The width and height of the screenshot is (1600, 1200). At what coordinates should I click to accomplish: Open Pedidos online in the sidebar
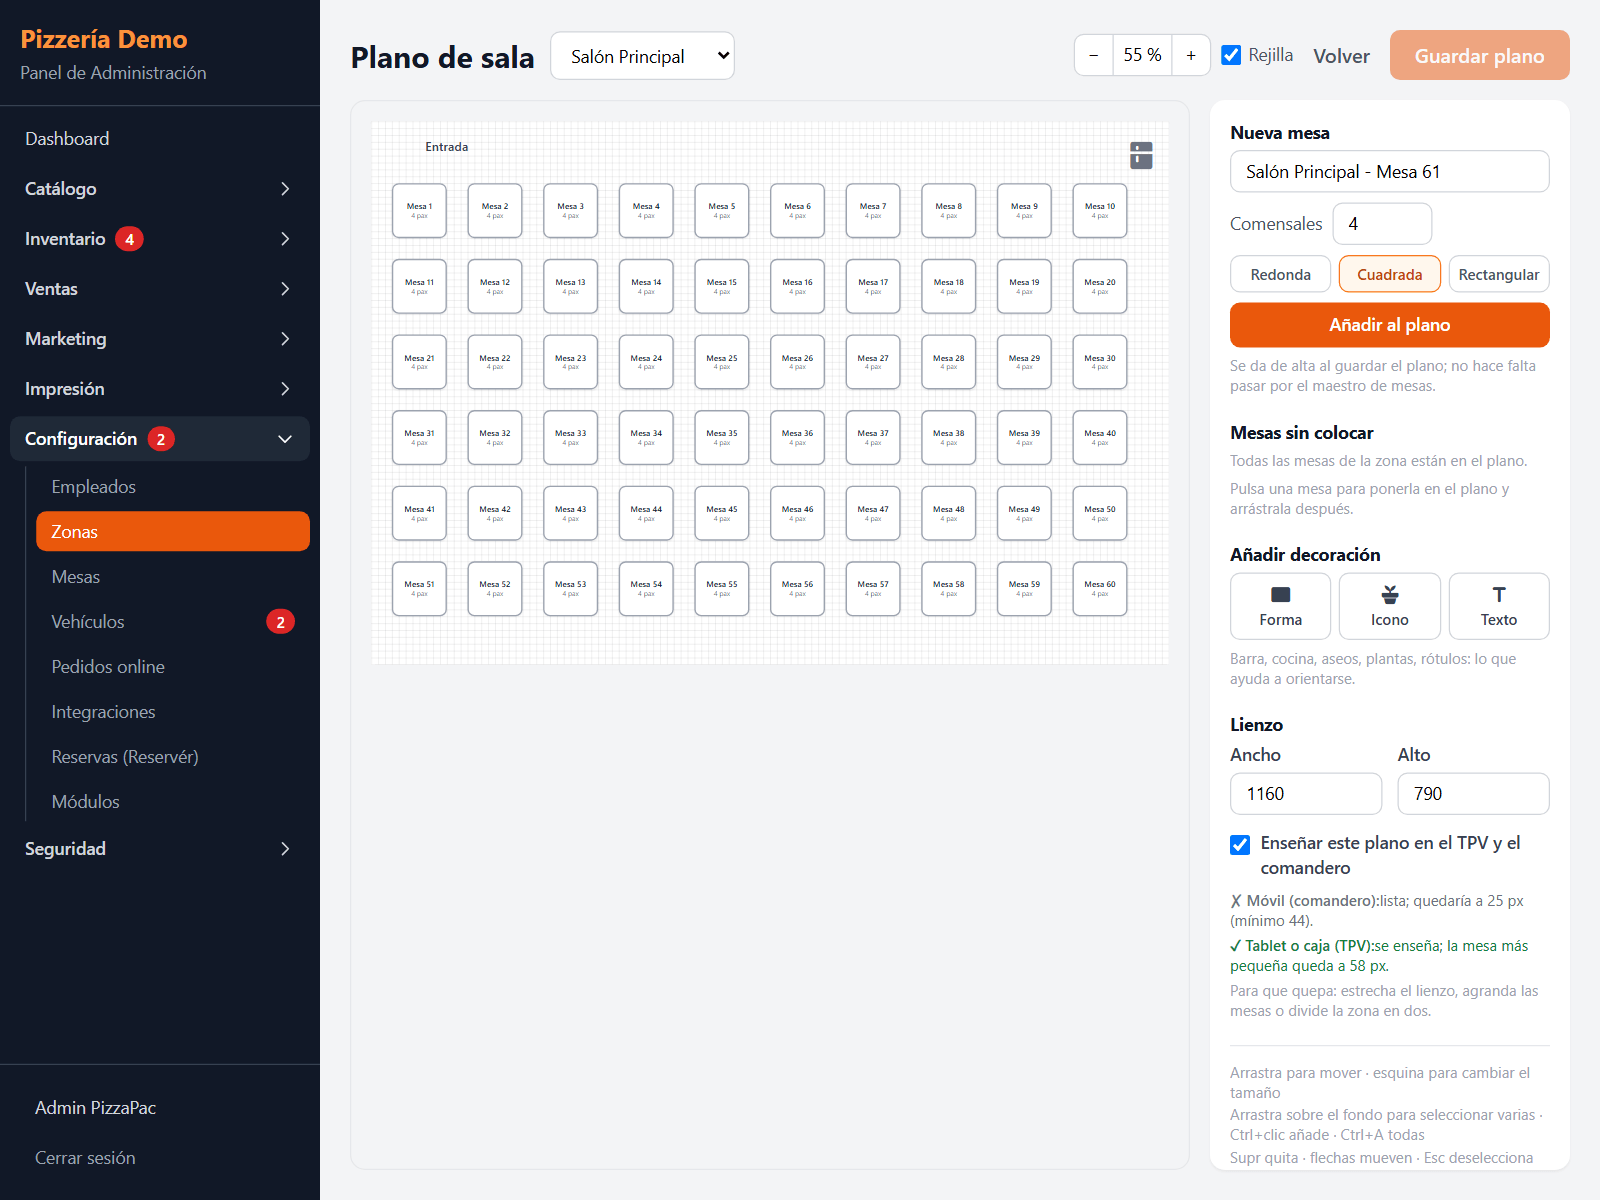click(173, 667)
